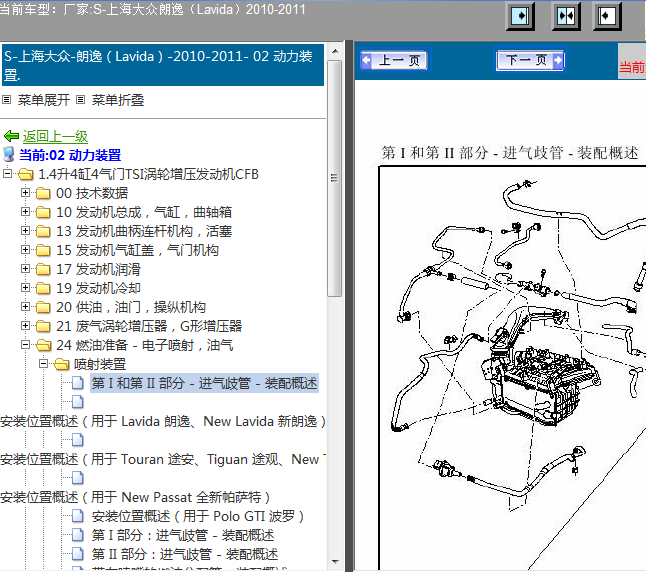
Task: Click page icon of 第 I 部分：进气歧管
Action: click(x=78, y=534)
